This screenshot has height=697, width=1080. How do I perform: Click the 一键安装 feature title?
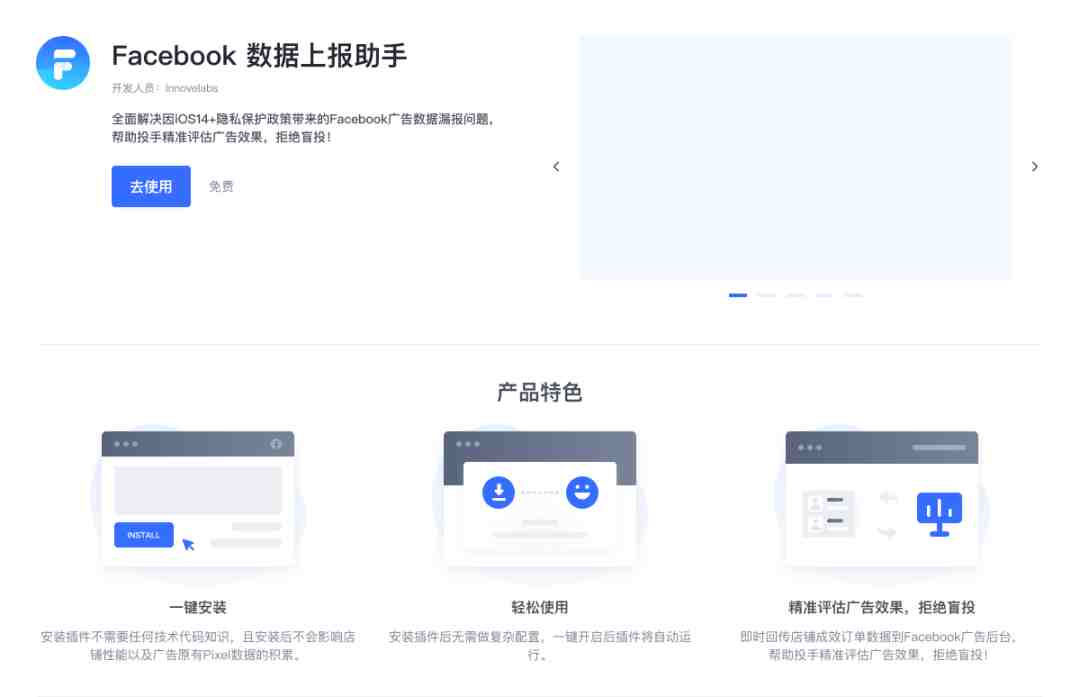coord(198,607)
